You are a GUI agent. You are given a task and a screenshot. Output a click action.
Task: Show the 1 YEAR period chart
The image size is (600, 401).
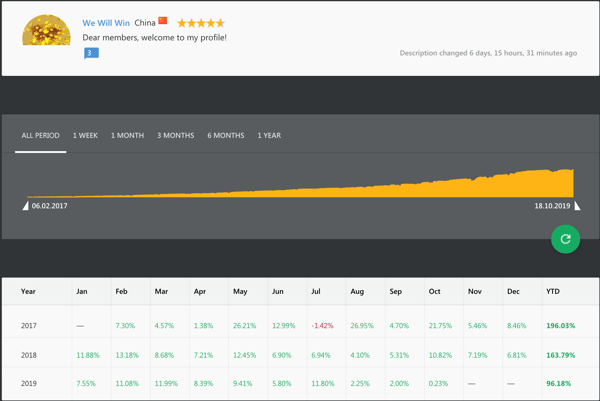(269, 135)
